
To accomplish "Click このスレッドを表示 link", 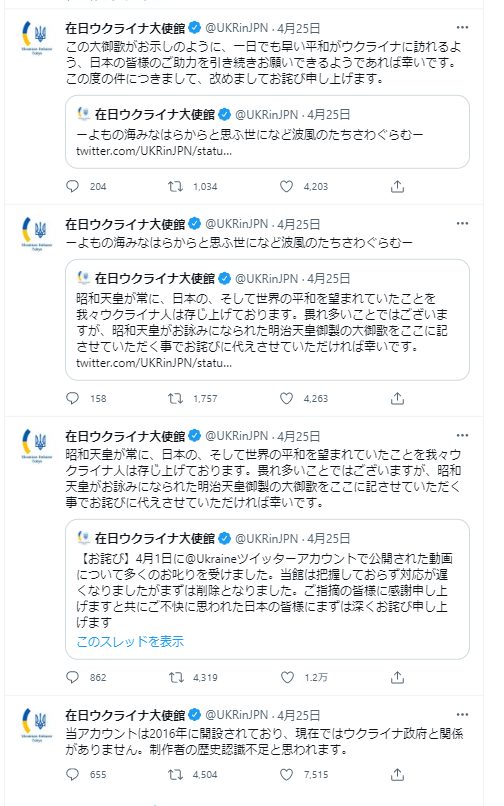I will coord(130,641).
